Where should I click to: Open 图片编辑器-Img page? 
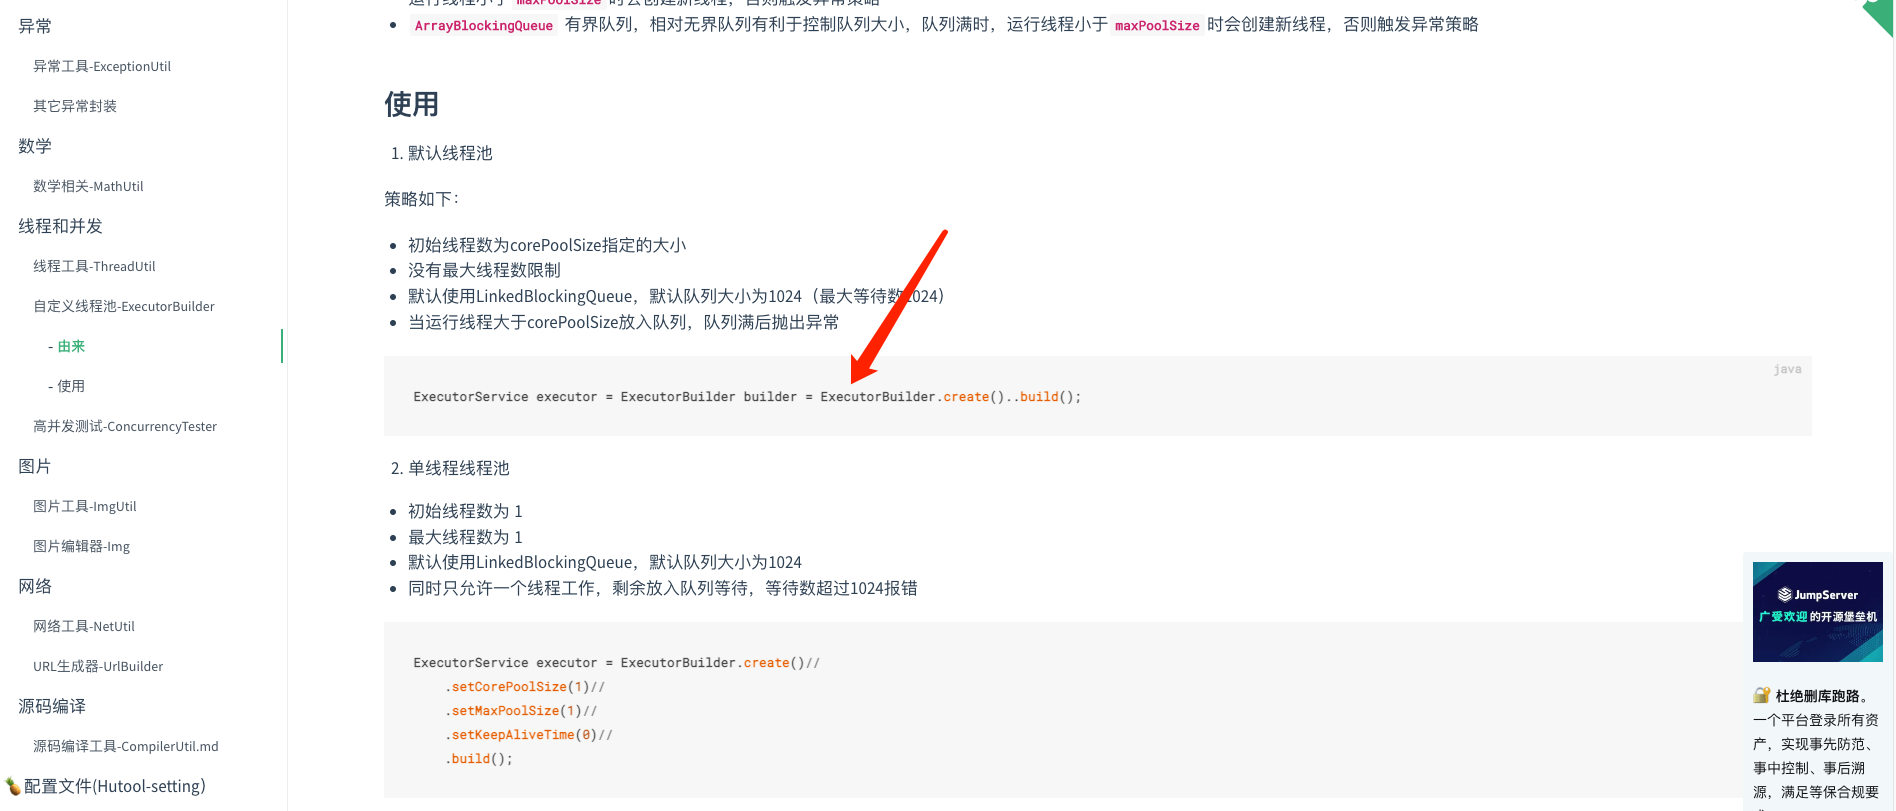[x=82, y=546]
